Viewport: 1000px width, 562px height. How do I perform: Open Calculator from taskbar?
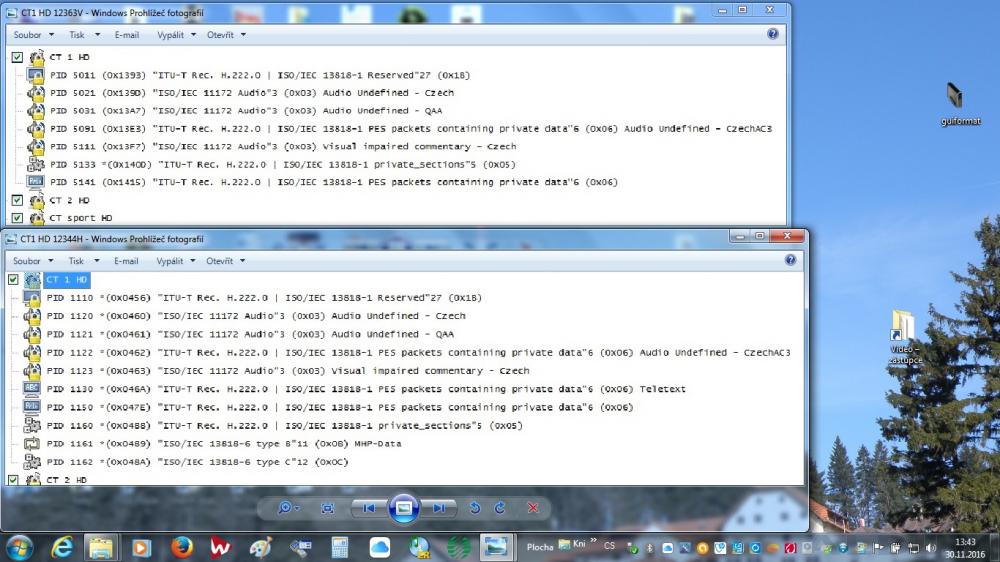(x=340, y=547)
